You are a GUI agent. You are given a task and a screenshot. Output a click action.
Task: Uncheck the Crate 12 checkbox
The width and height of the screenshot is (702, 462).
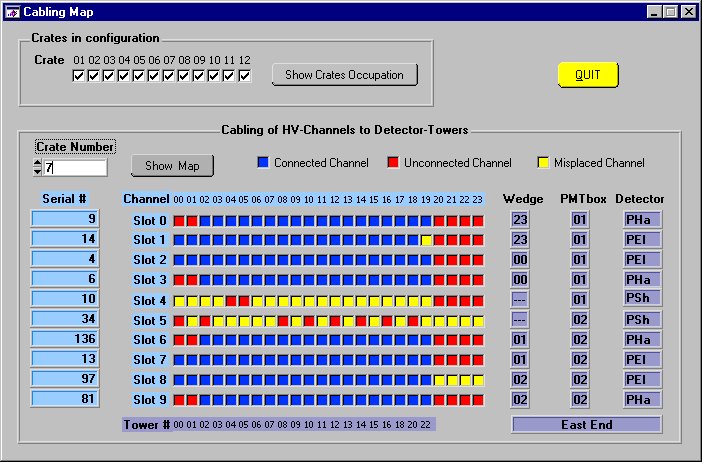click(244, 76)
